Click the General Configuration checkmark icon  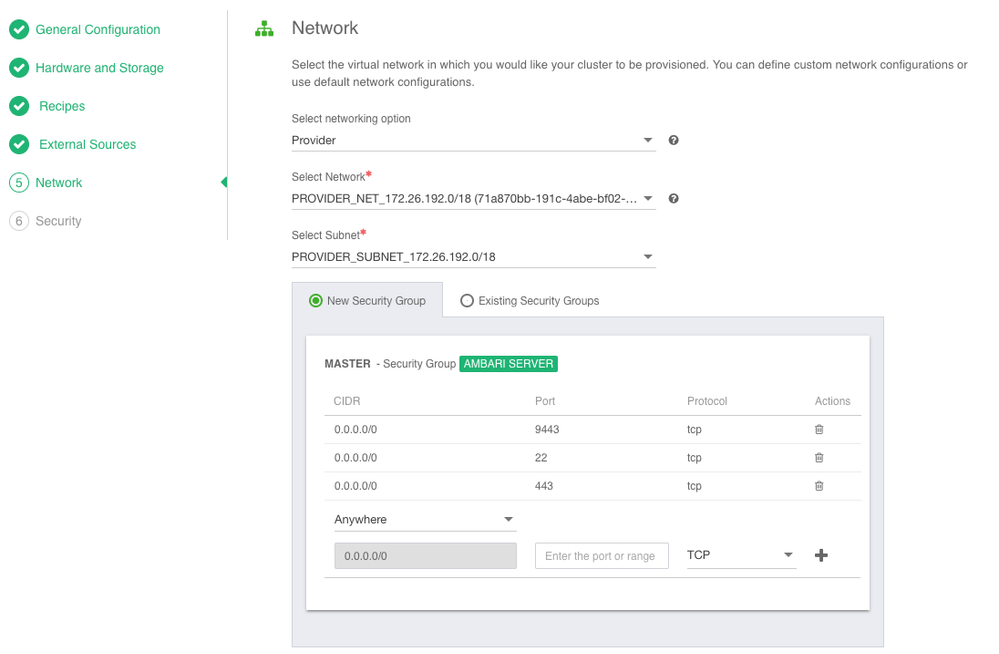(x=19, y=30)
